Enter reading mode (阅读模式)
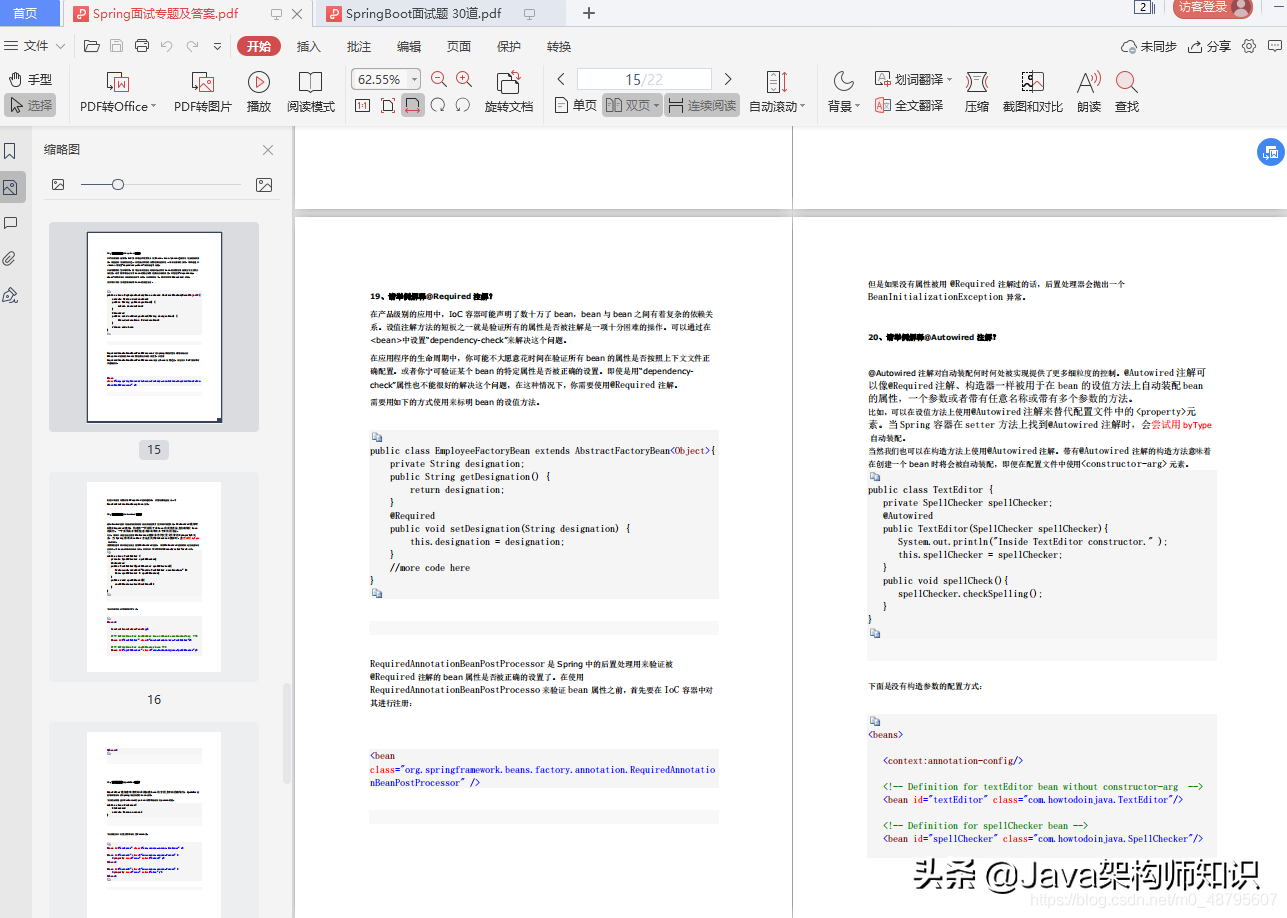Screen dimensions: 1287x918 (x=311, y=93)
